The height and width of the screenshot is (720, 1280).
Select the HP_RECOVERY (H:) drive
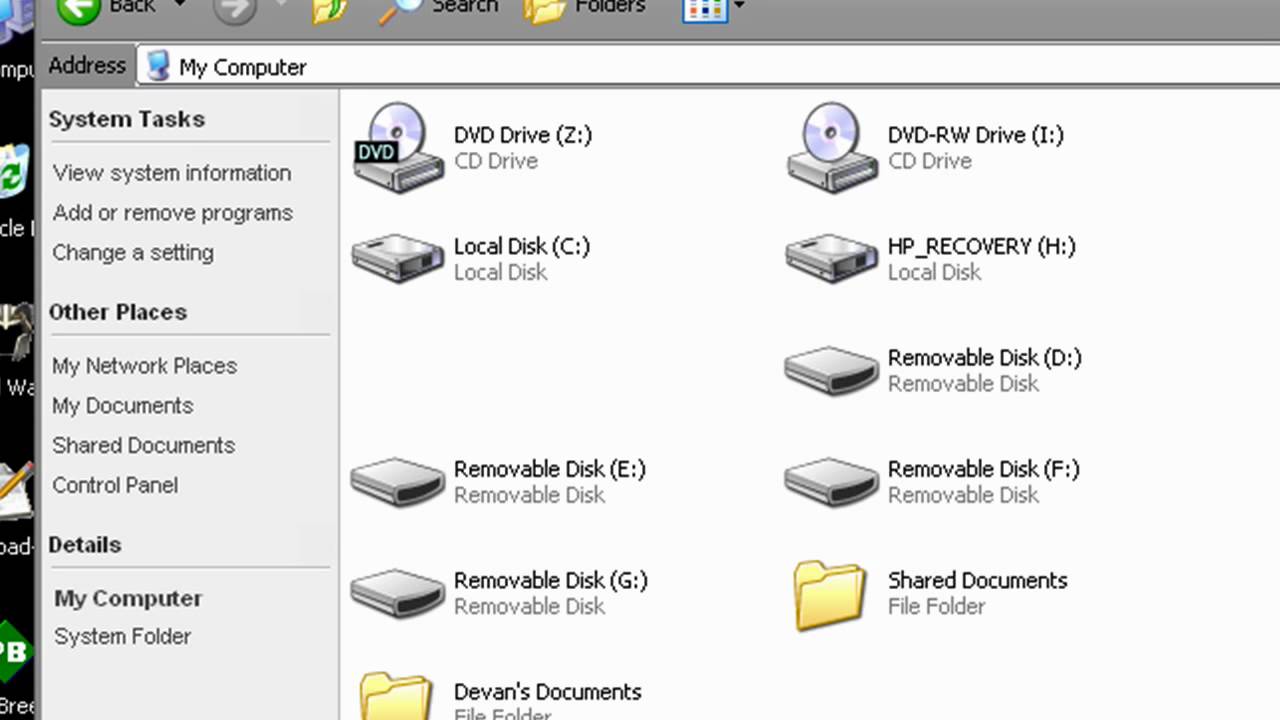coord(931,258)
